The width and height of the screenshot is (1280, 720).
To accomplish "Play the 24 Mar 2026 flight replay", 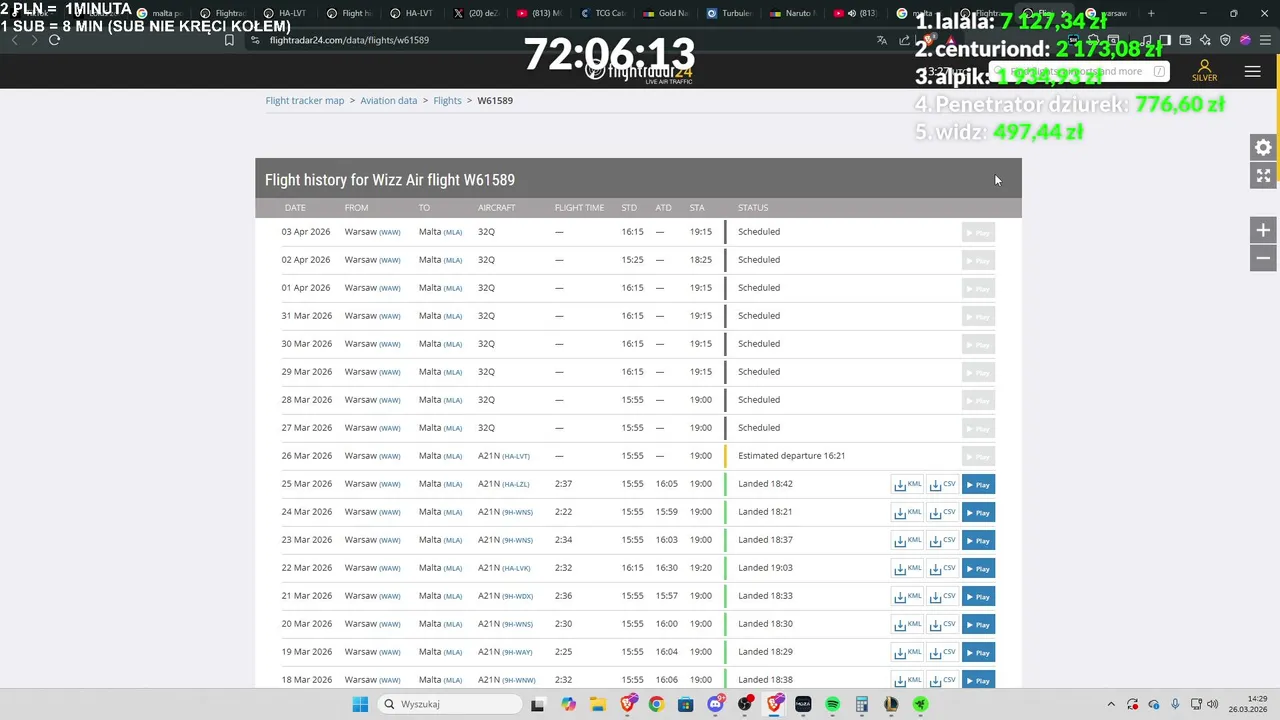I will click(978, 513).
